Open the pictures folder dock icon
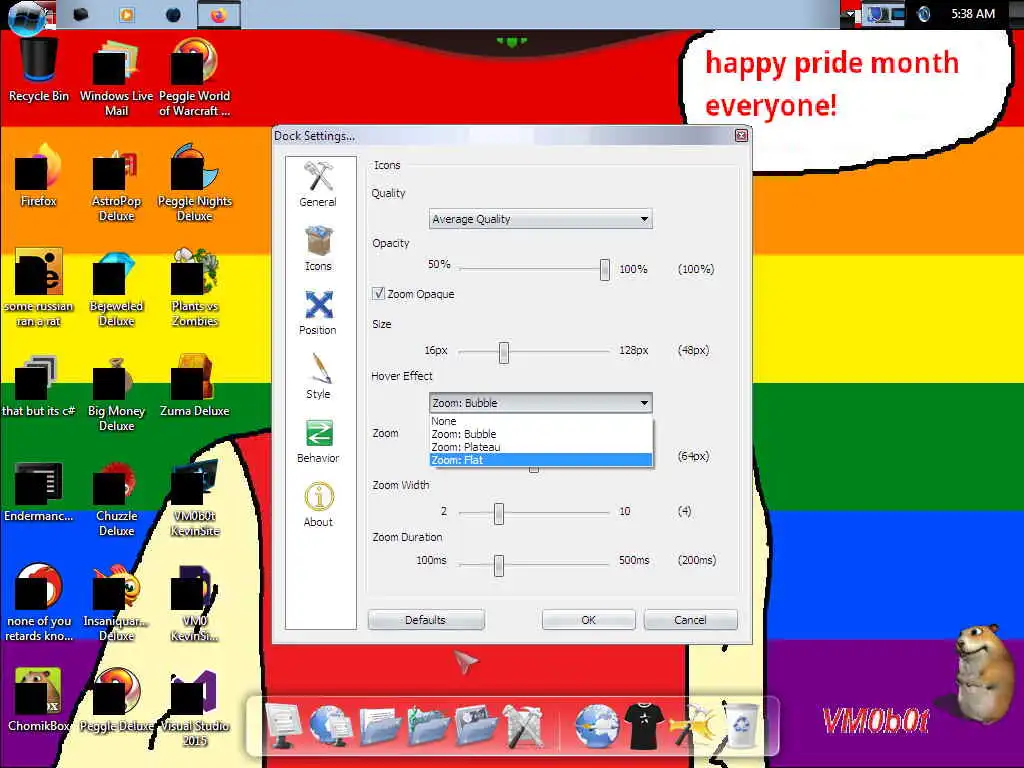The width and height of the screenshot is (1024, 768). (476, 726)
